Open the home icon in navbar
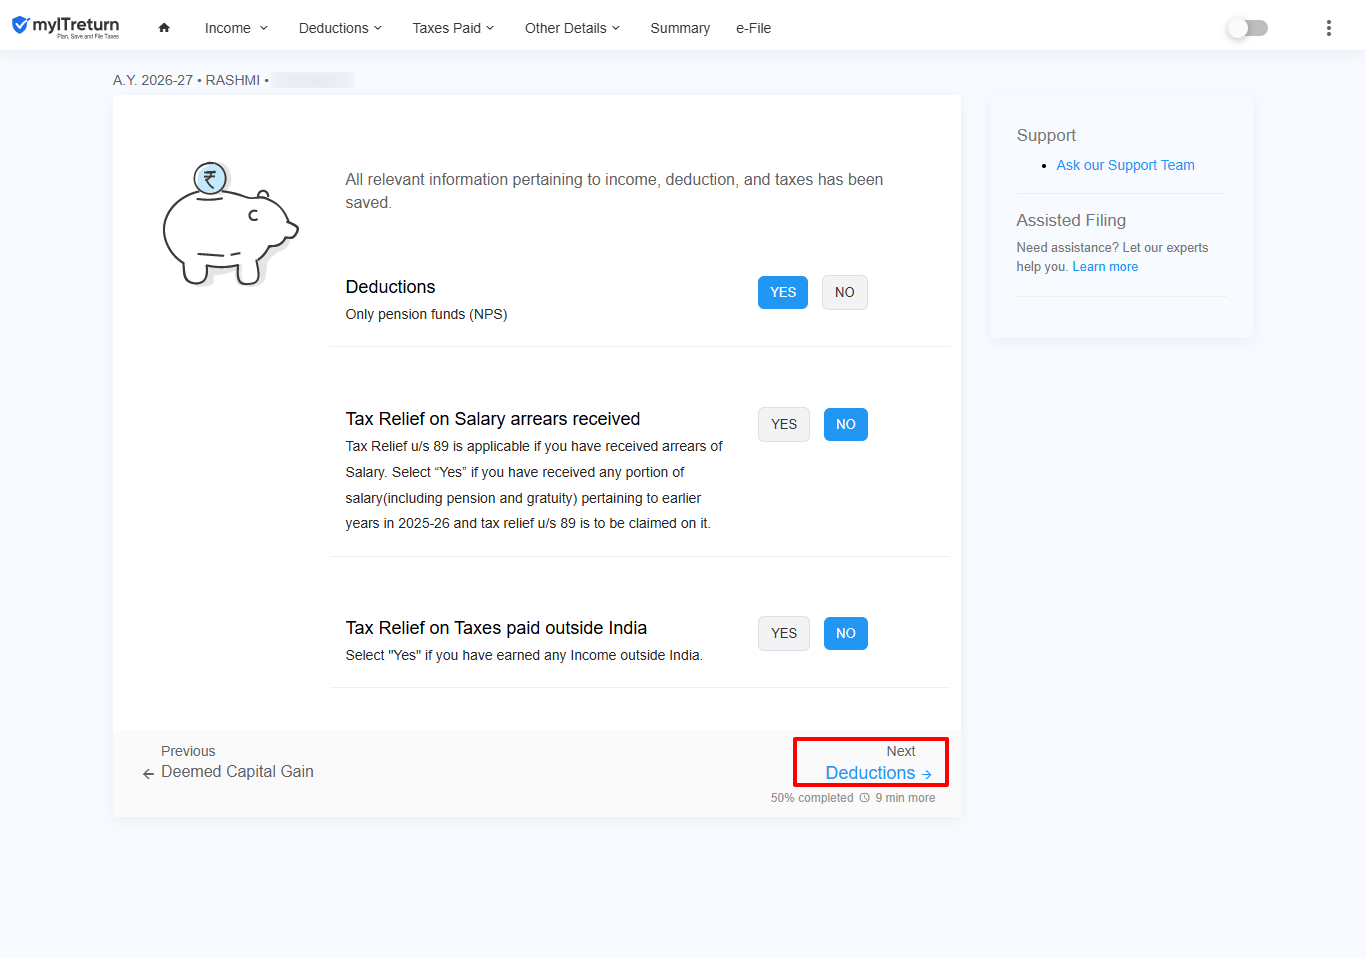 pos(164,28)
